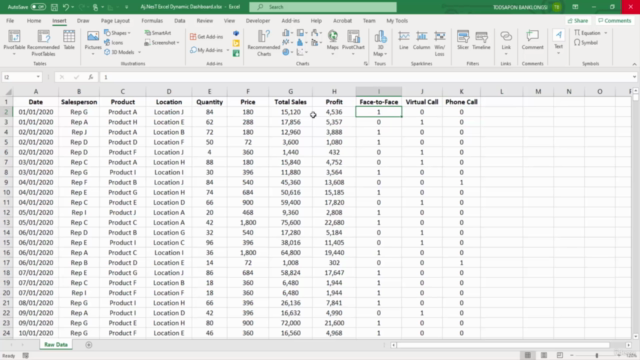
Task: Switch to the Developer tab
Action: click(x=258, y=20)
